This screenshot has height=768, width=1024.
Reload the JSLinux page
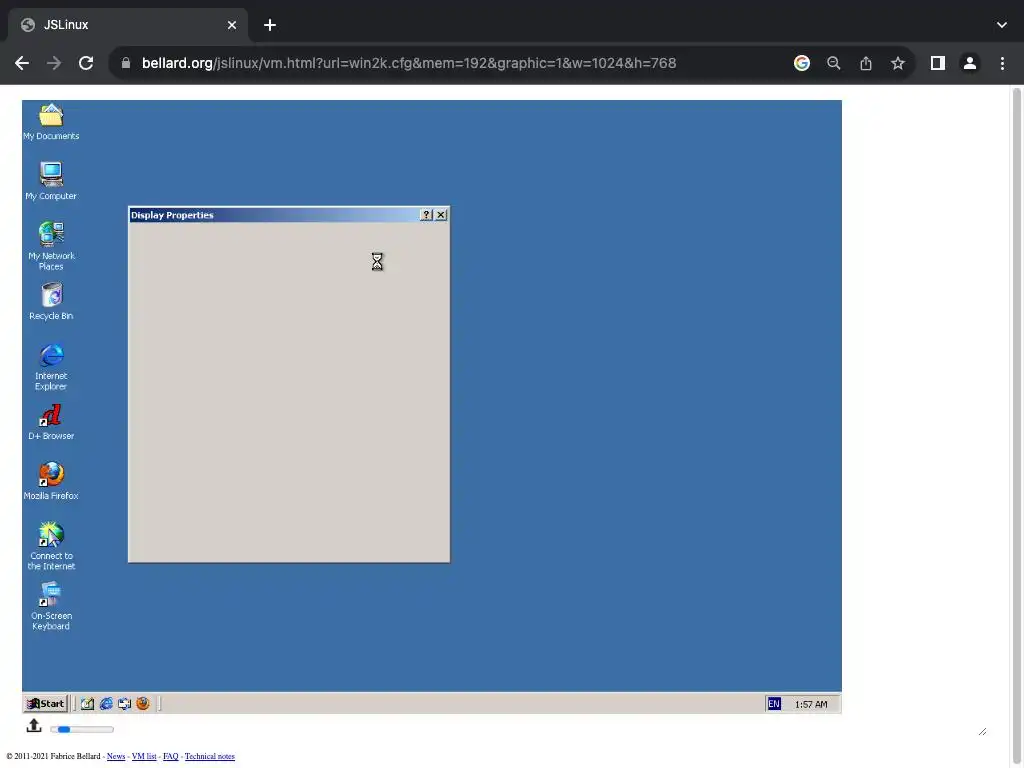86,63
